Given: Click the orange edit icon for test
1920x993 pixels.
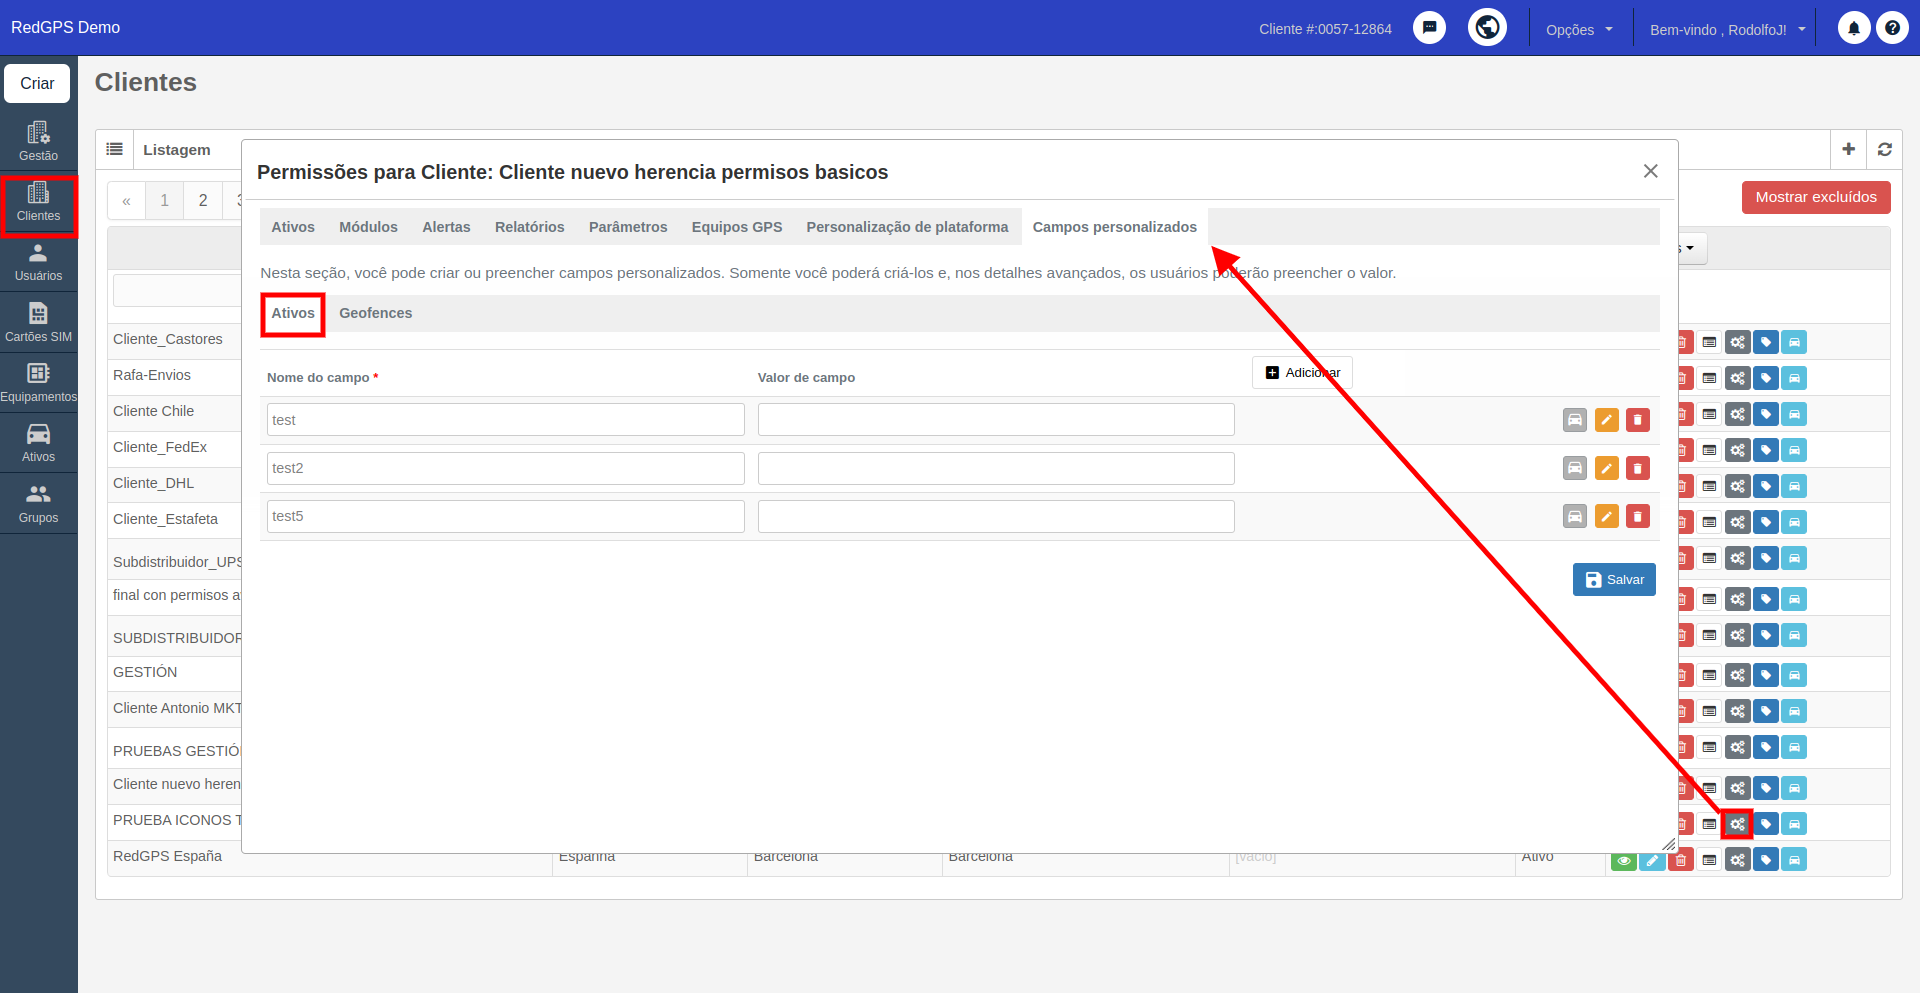Looking at the screenshot, I should pos(1606,420).
